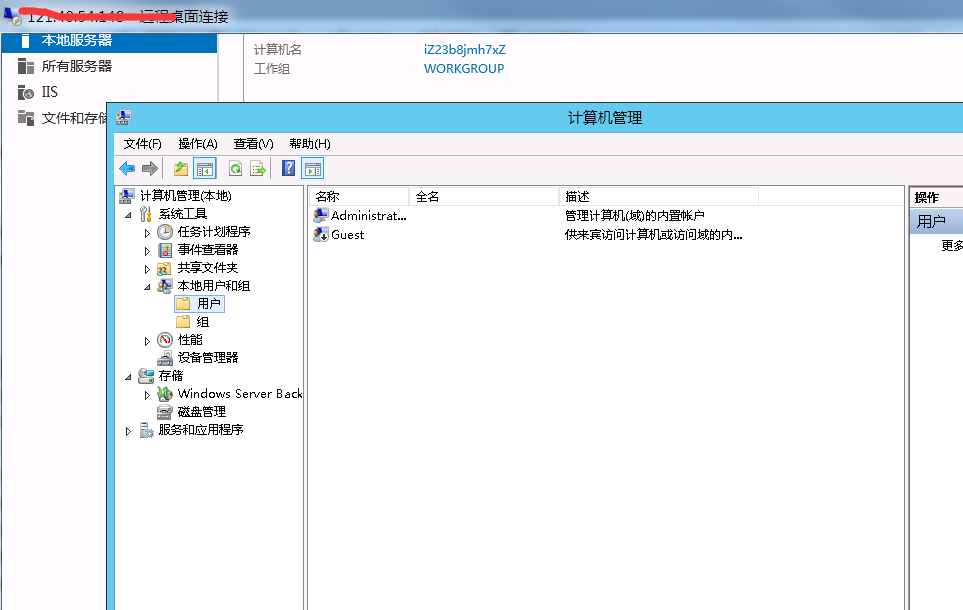Viewport: 963px width, 610px height.
Task: Toggle the action pane toolbar button
Action: [313, 168]
